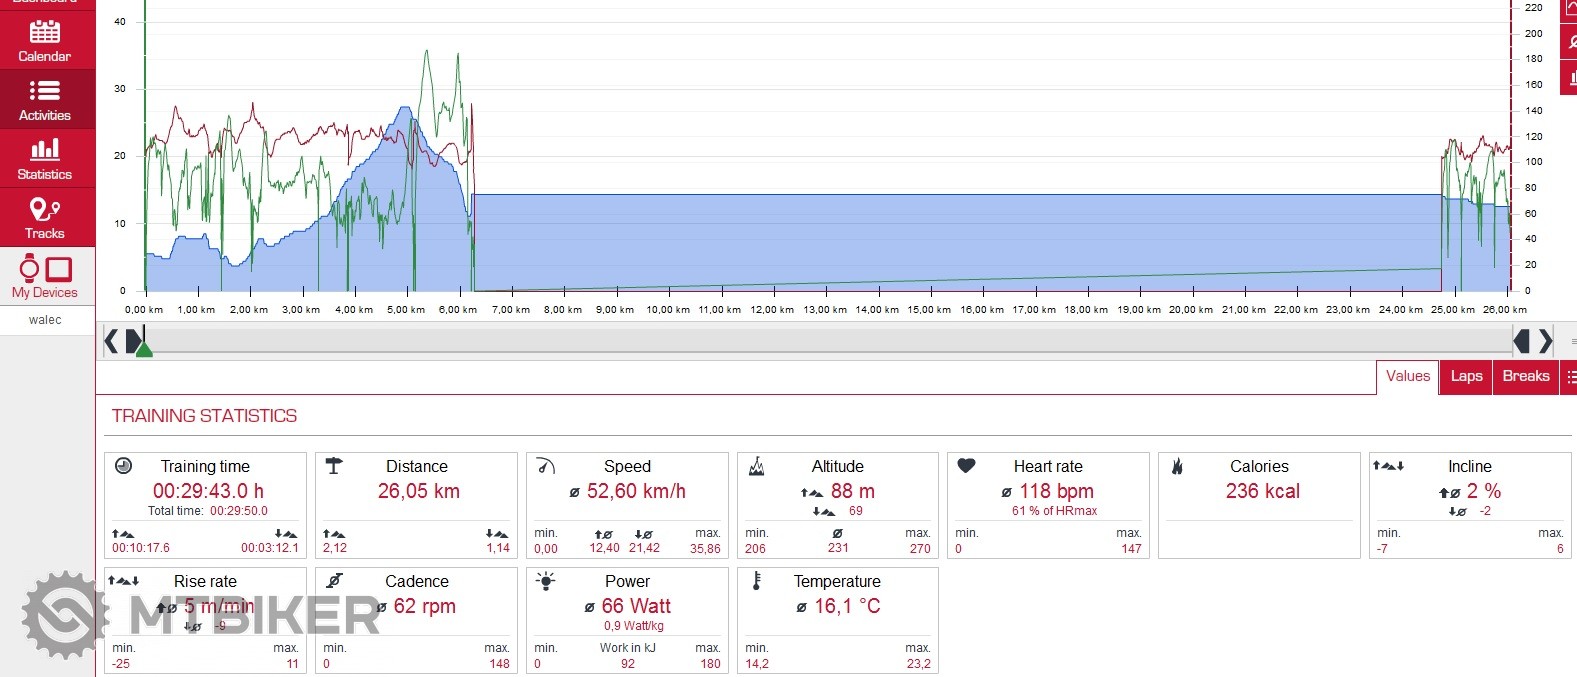Image resolution: width=1577 pixels, height=677 pixels.
Task: Open the Tracks section
Action: click(45, 217)
